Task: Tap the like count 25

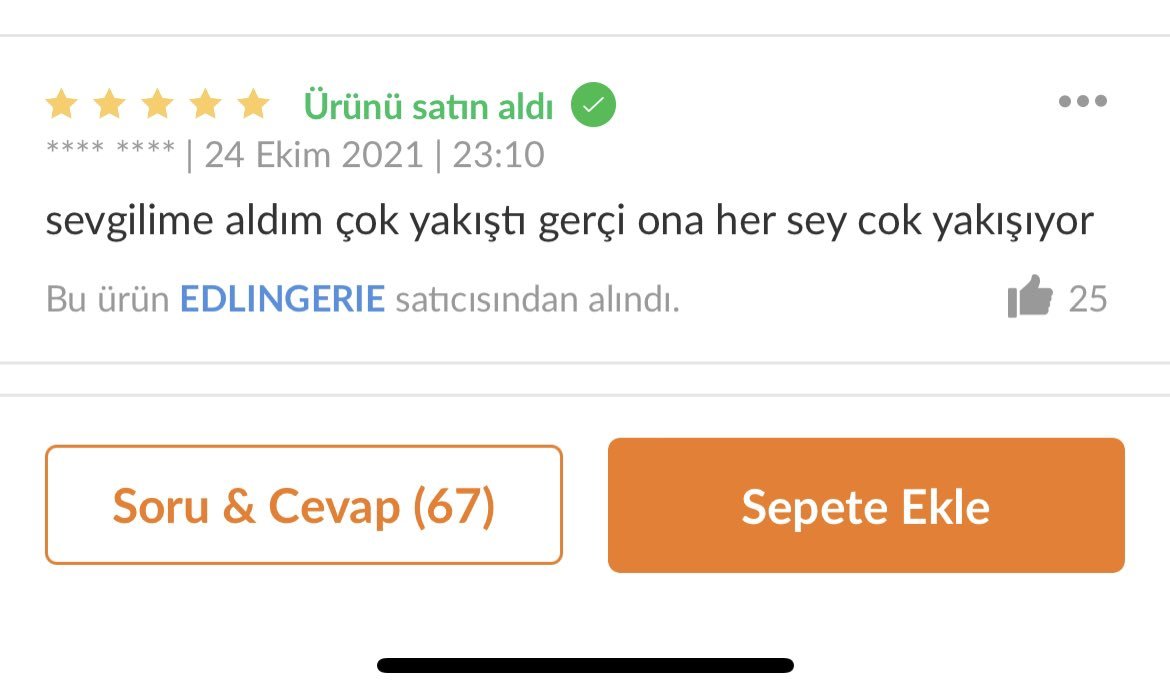Action: click(x=1088, y=299)
